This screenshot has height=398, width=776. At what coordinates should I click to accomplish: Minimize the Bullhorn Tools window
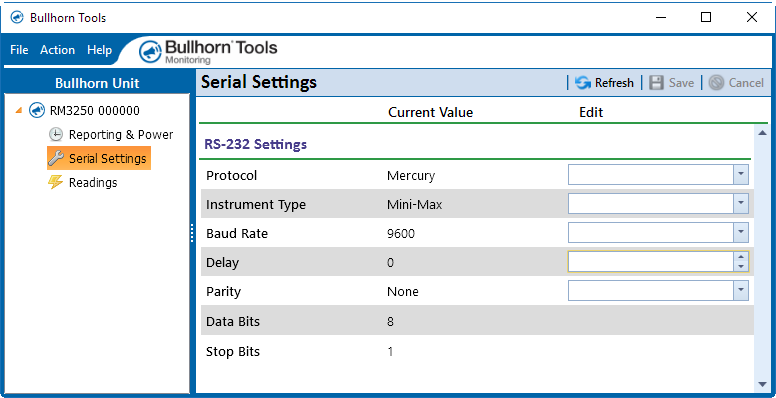coord(661,17)
